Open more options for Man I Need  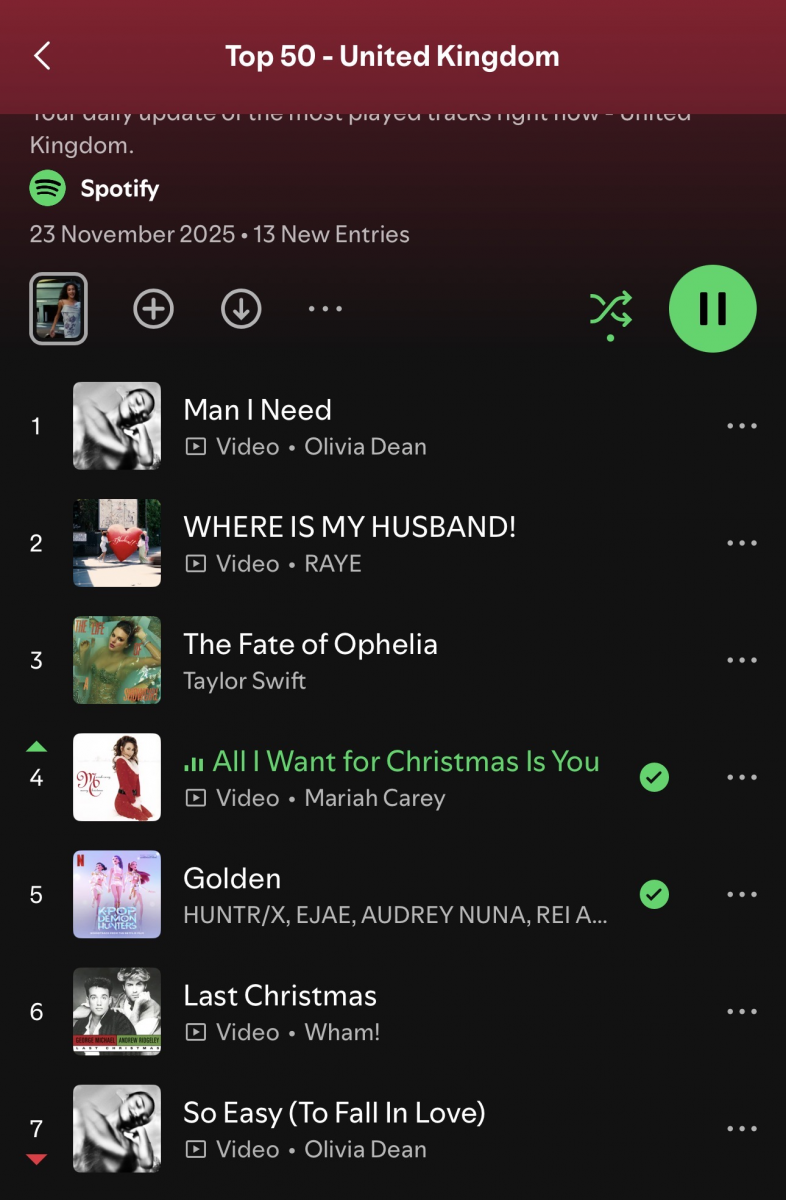click(x=742, y=426)
